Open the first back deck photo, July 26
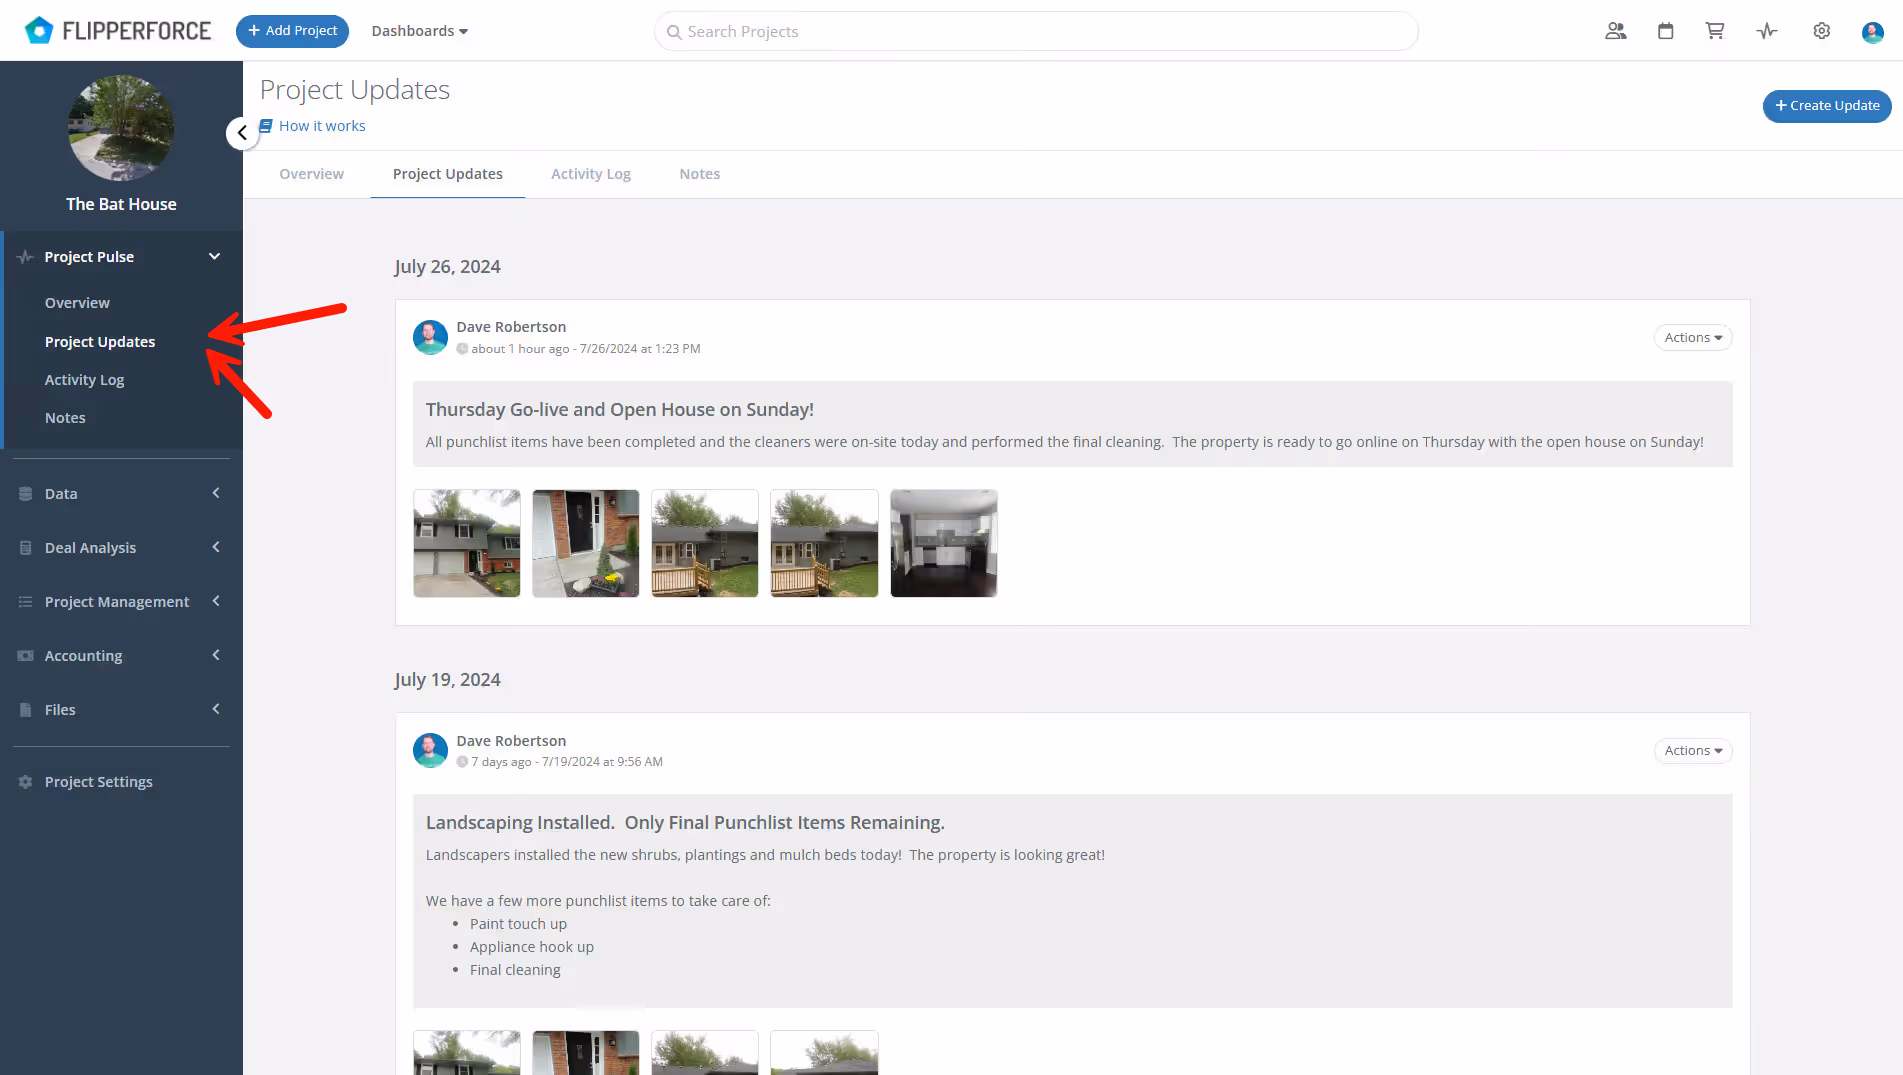The width and height of the screenshot is (1903, 1075). [705, 543]
